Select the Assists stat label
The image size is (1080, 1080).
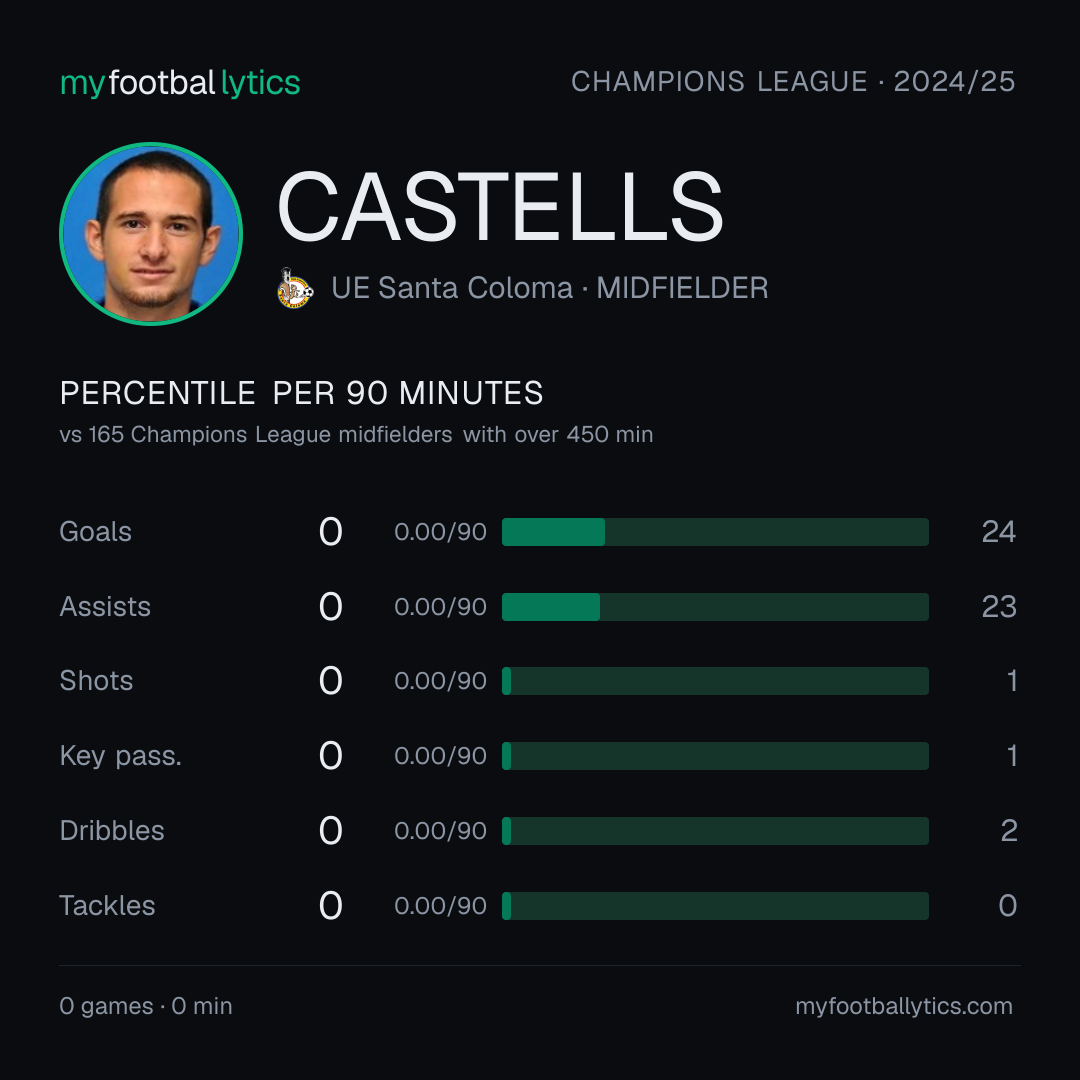pyautogui.click(x=105, y=607)
